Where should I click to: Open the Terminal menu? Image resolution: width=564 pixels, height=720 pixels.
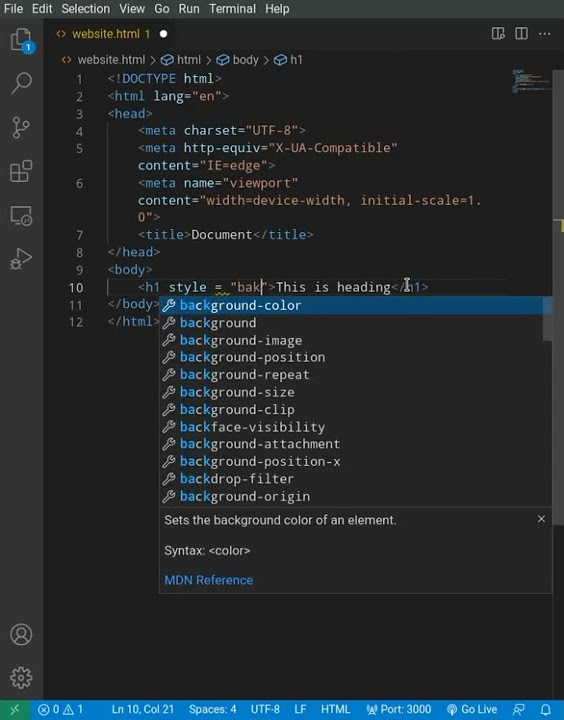(232, 9)
